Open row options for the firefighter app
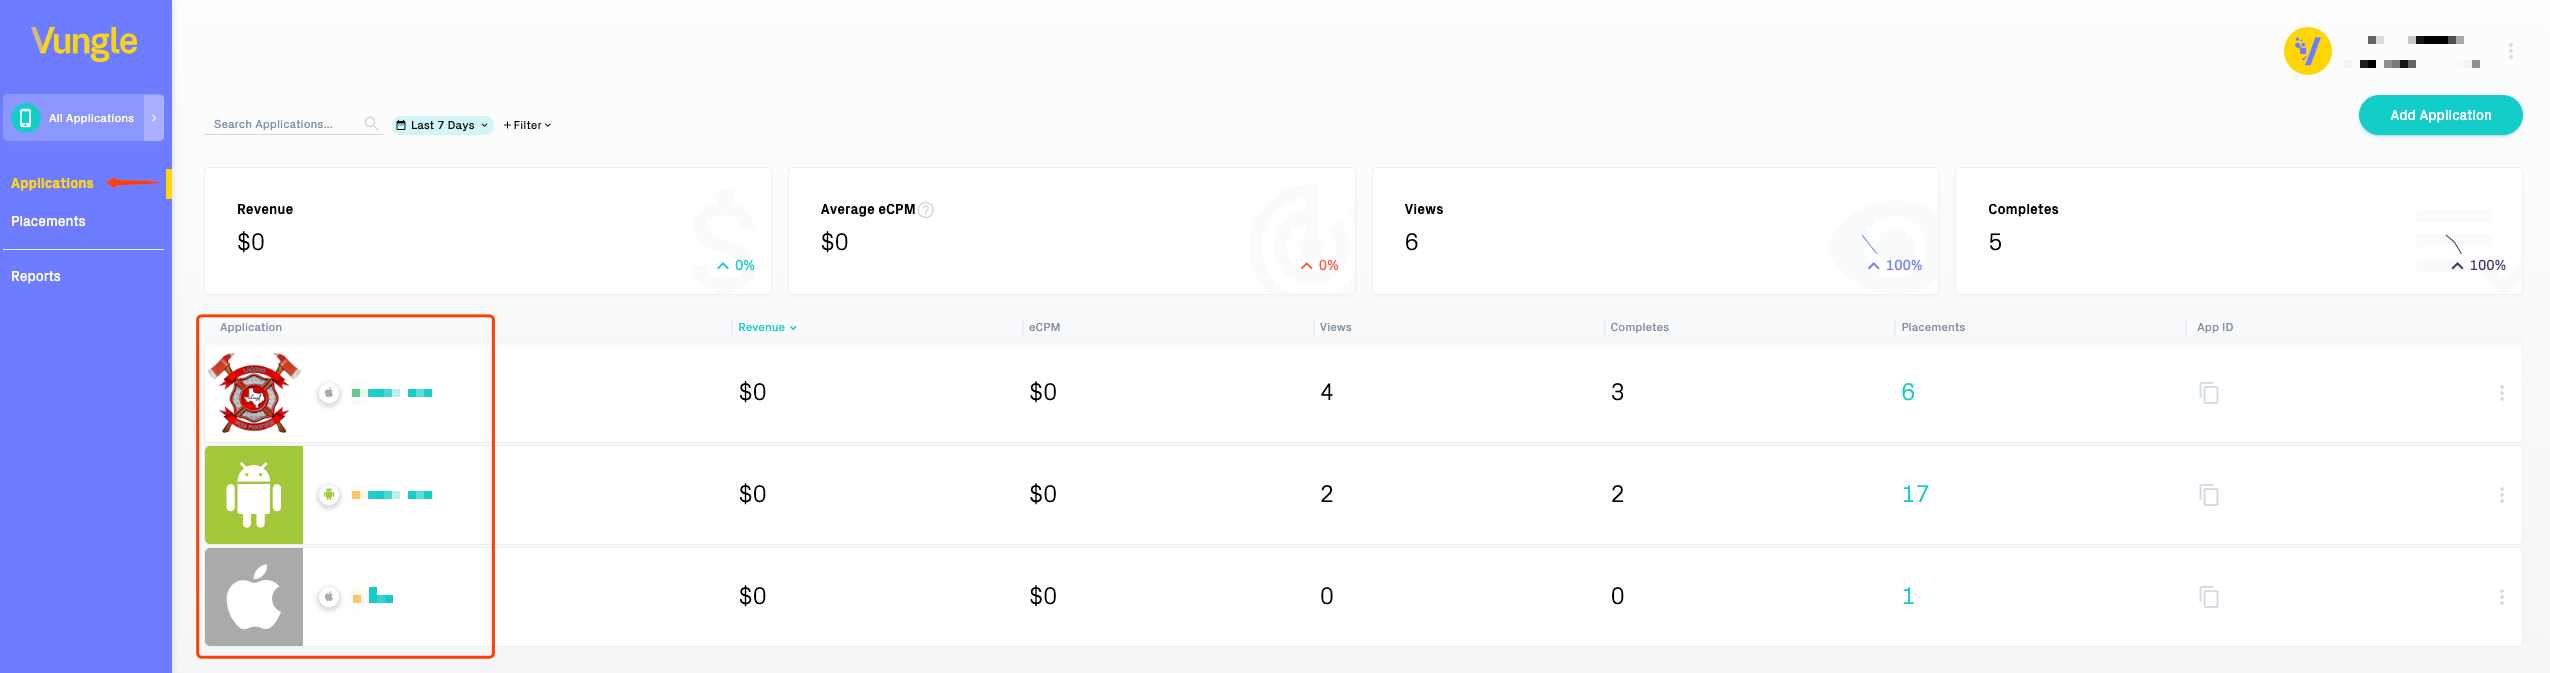 pos(2501,393)
